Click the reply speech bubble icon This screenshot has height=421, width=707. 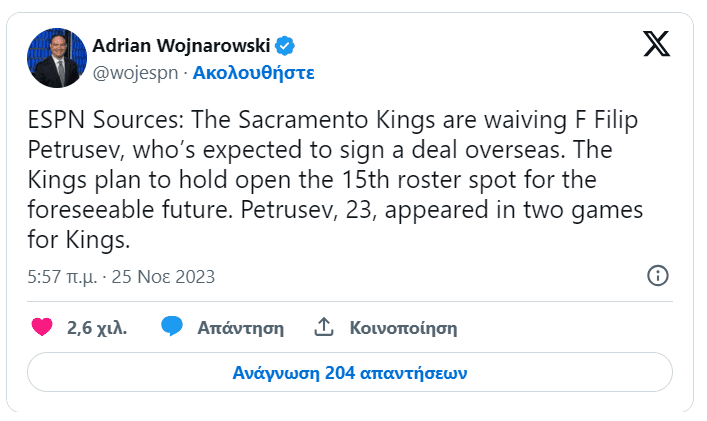(173, 327)
